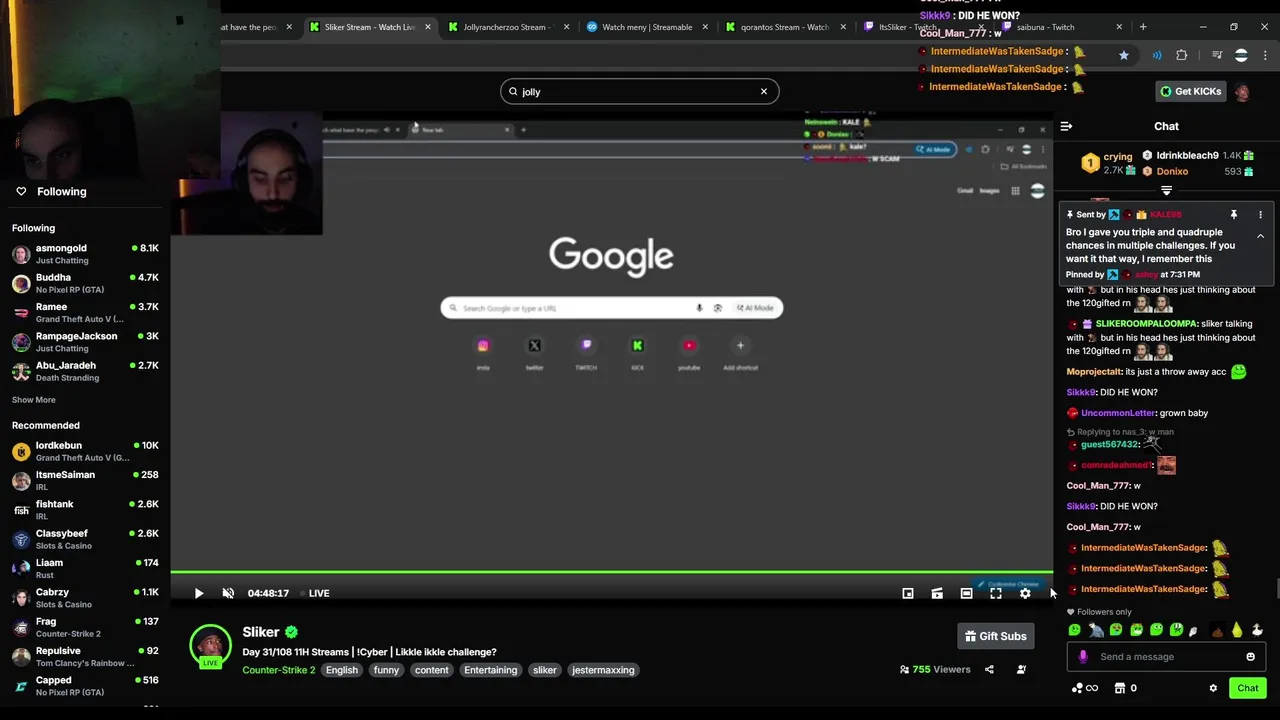Open Buddha channel in sidebar
The image size is (1280, 720).
click(85, 283)
